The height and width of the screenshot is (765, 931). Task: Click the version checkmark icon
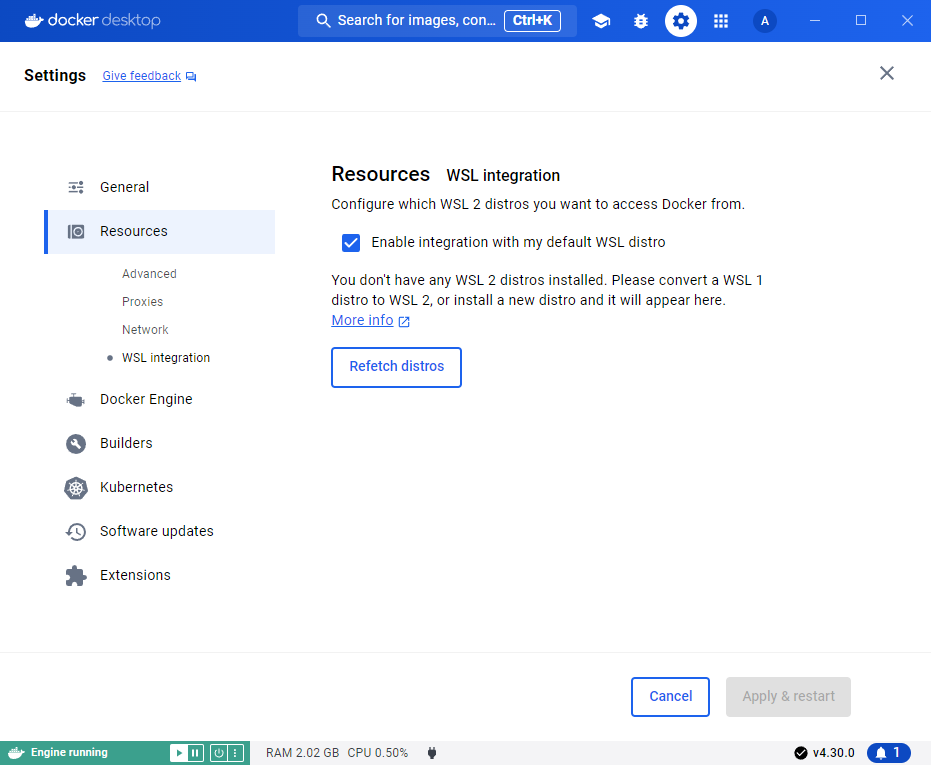pyautogui.click(x=800, y=753)
